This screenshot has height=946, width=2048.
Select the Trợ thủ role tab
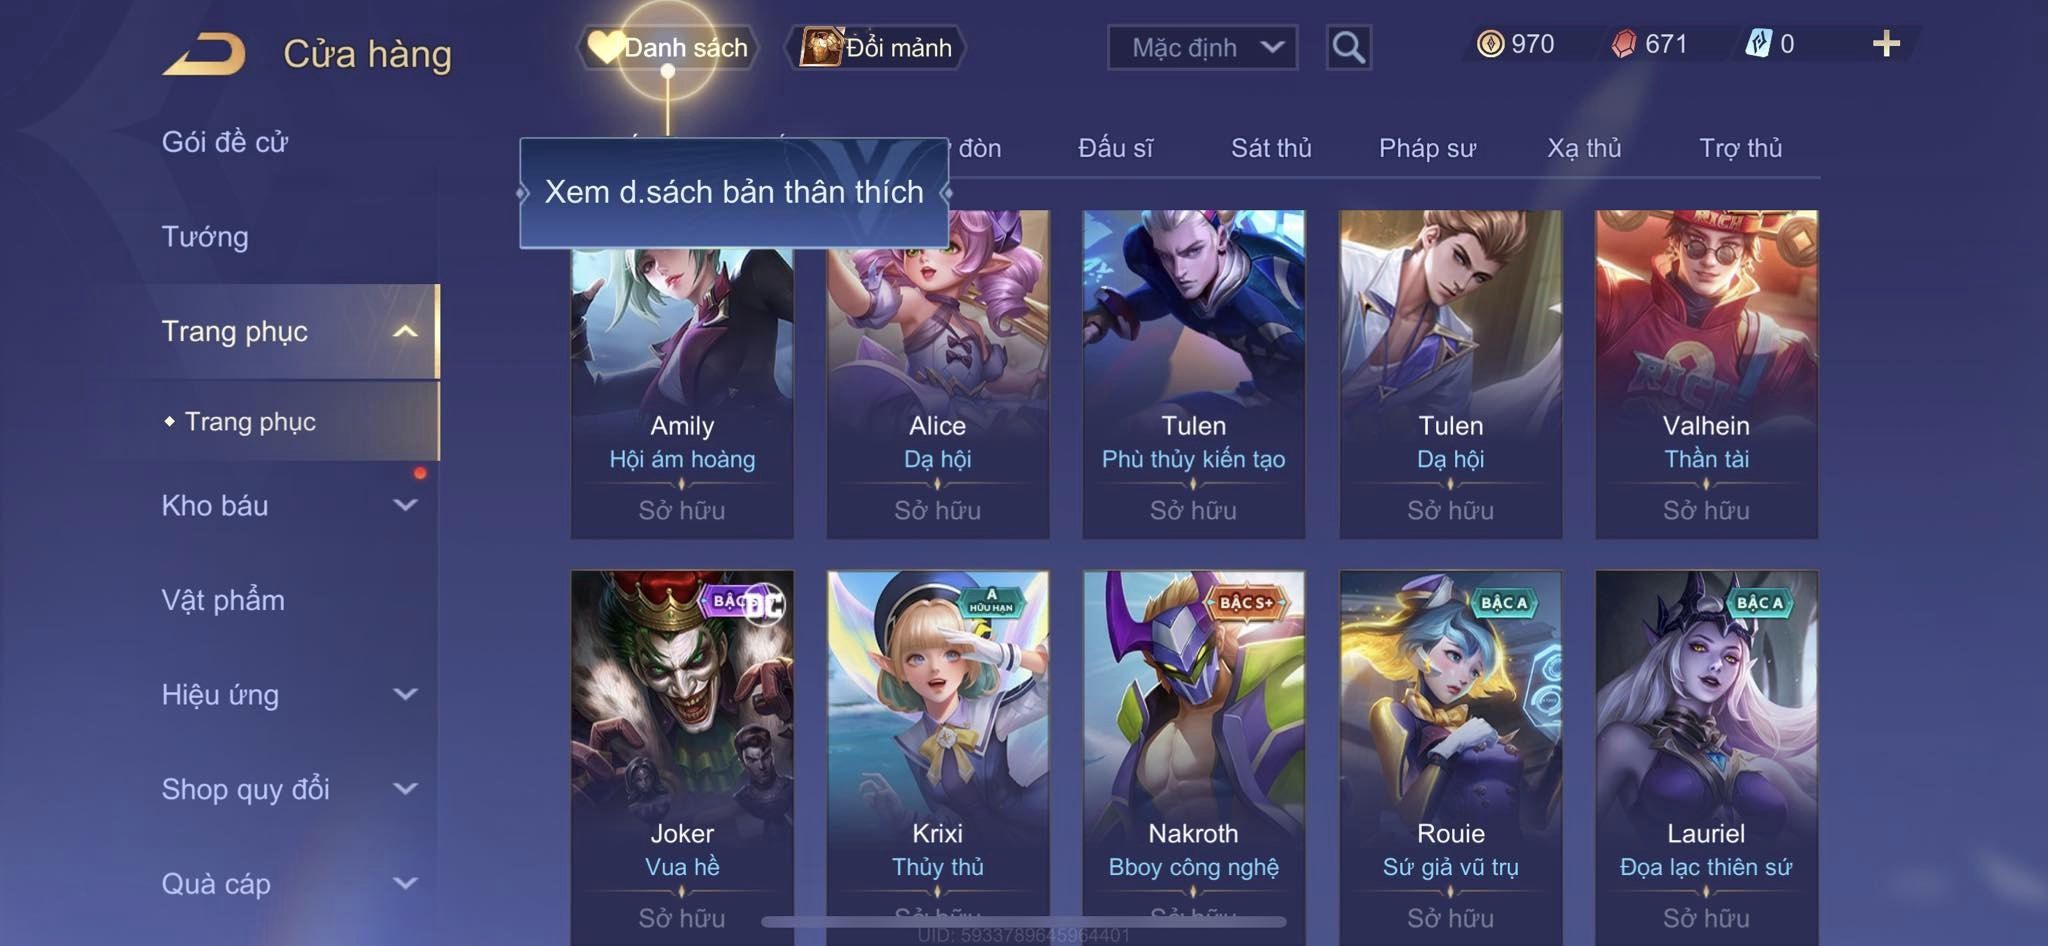(x=1741, y=148)
